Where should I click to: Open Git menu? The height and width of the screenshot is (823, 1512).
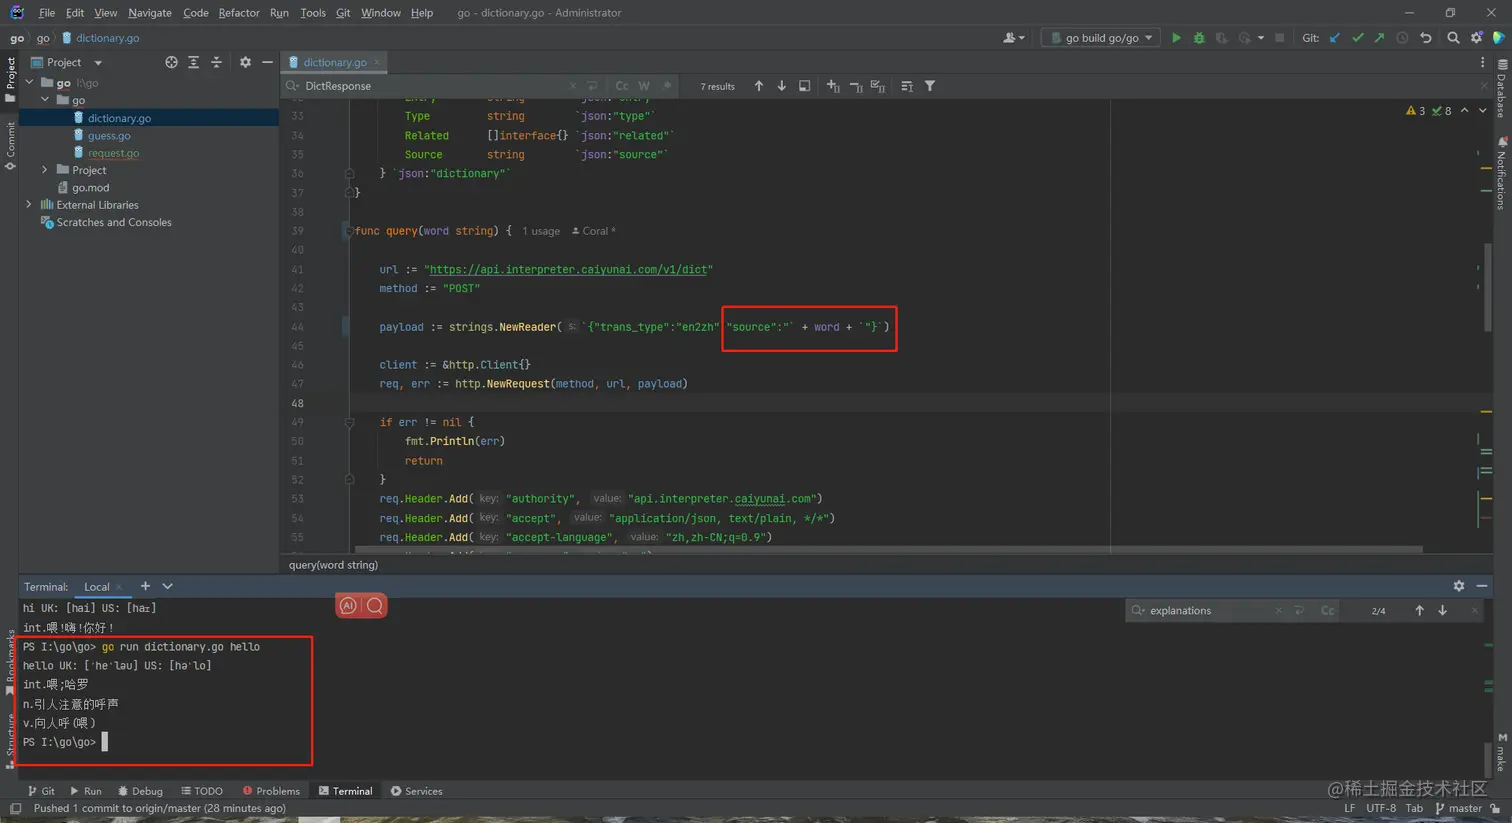(x=343, y=13)
